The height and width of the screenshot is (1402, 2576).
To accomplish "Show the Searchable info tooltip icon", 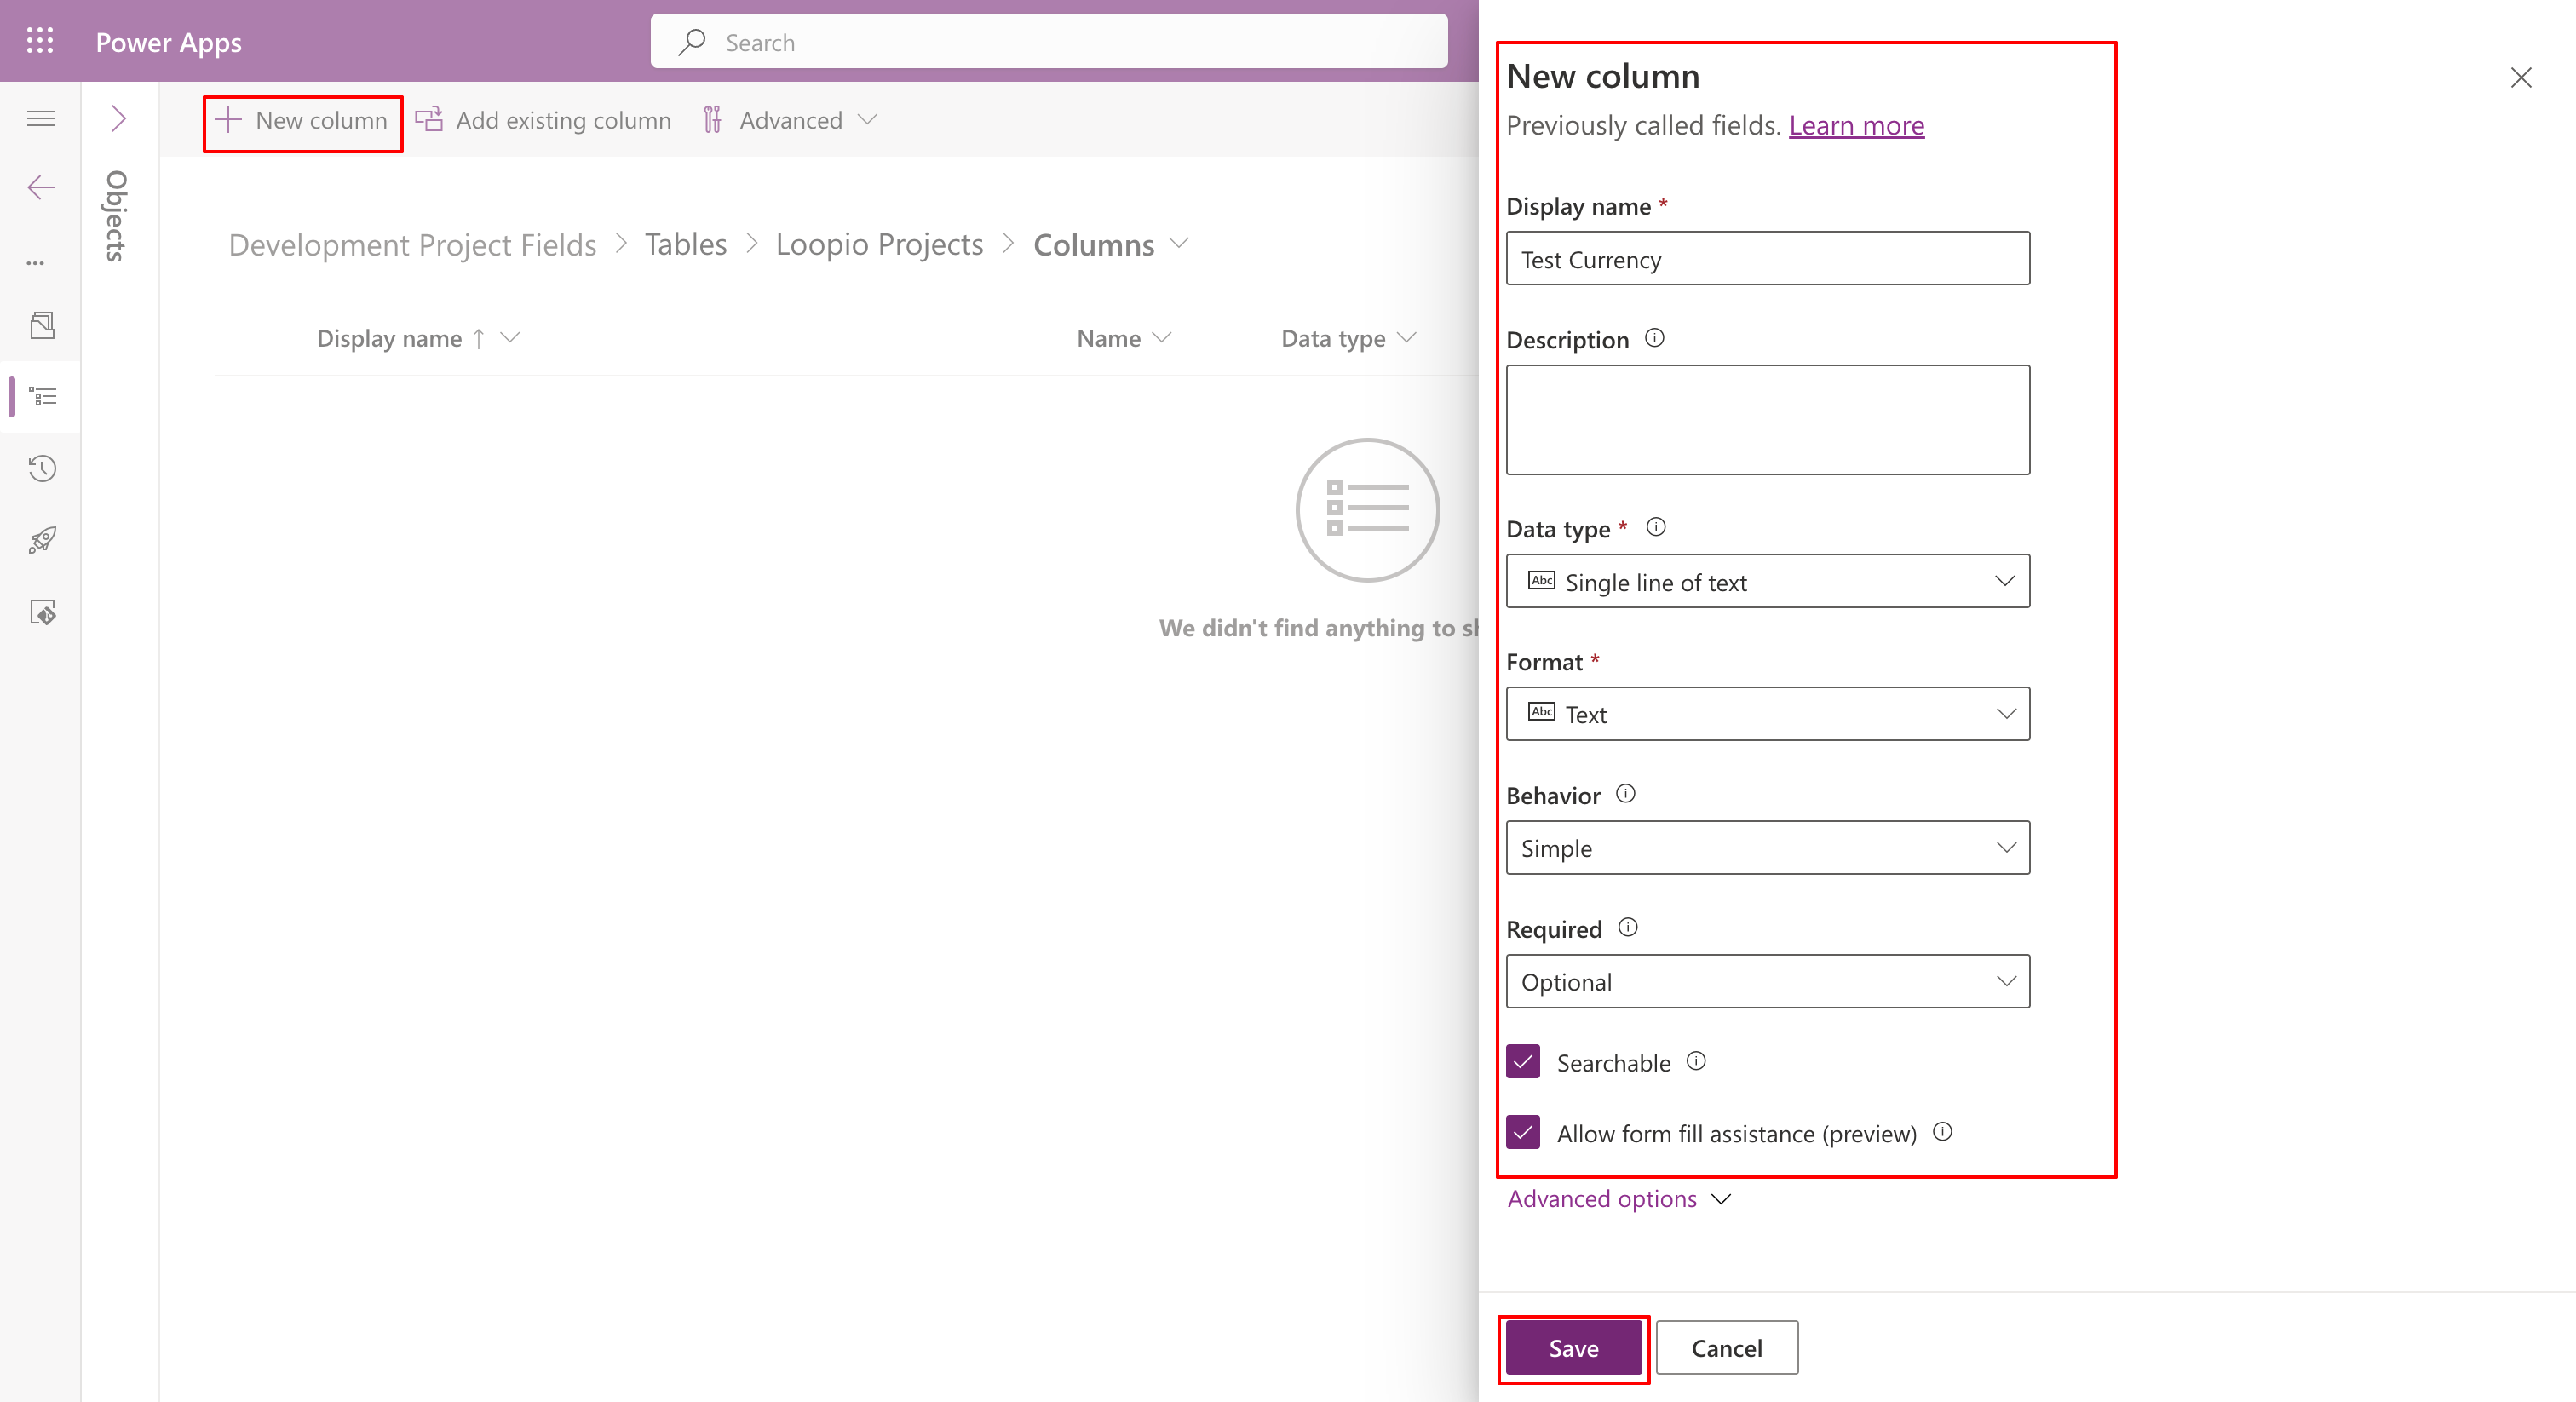I will click(x=1696, y=1061).
